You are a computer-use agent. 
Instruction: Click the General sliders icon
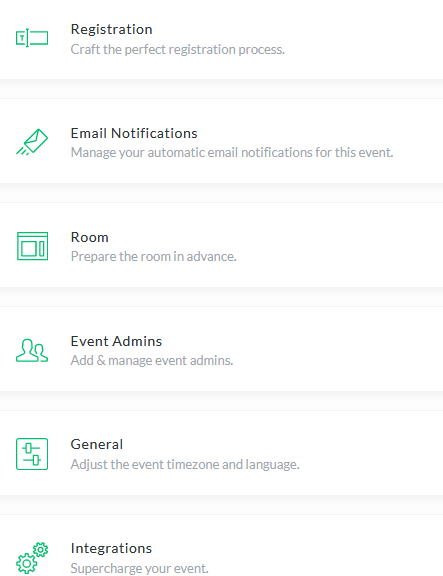pyautogui.click(x=32, y=454)
